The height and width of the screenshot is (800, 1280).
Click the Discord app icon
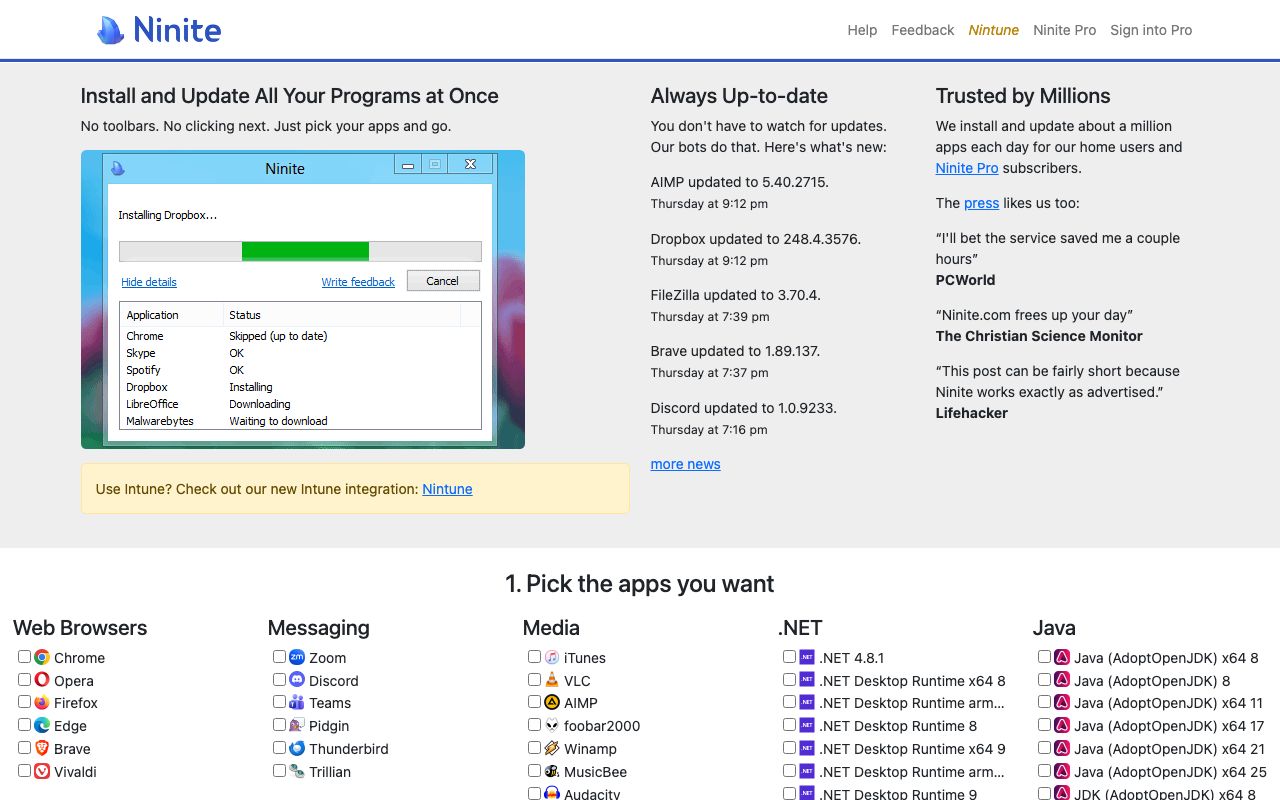tap(297, 680)
